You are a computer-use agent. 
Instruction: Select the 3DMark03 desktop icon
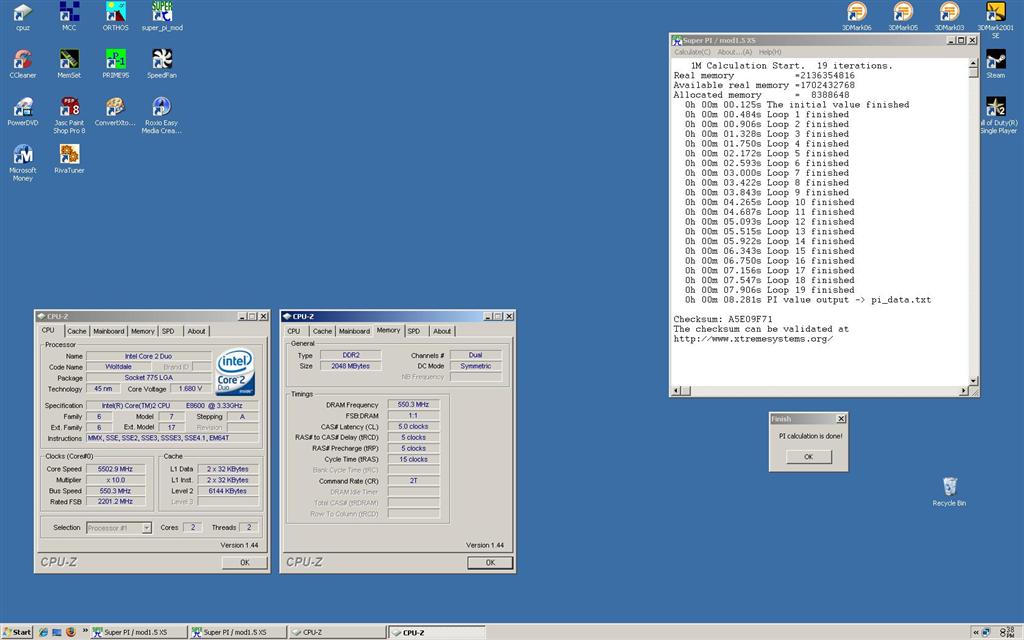coord(950,16)
